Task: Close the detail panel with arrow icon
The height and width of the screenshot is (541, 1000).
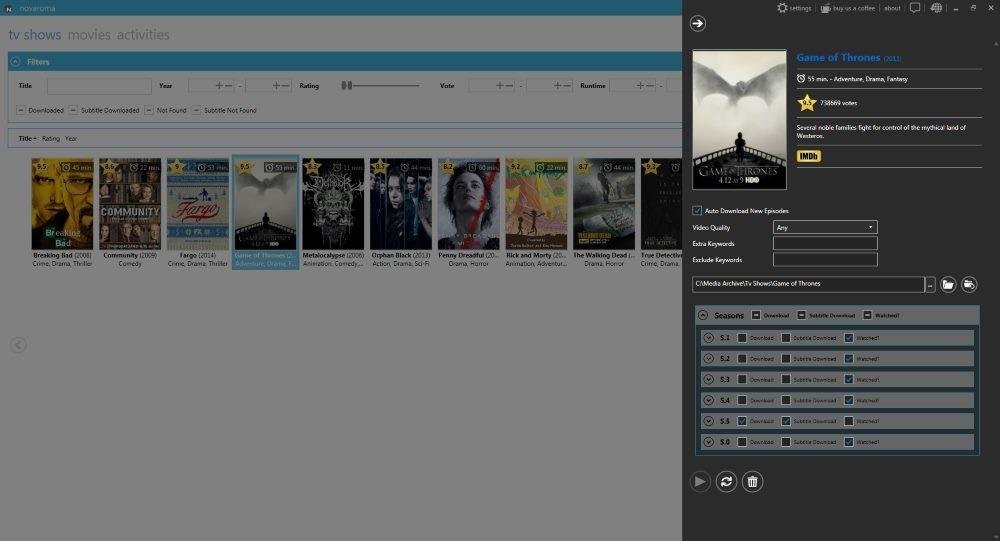Action: [x=698, y=24]
